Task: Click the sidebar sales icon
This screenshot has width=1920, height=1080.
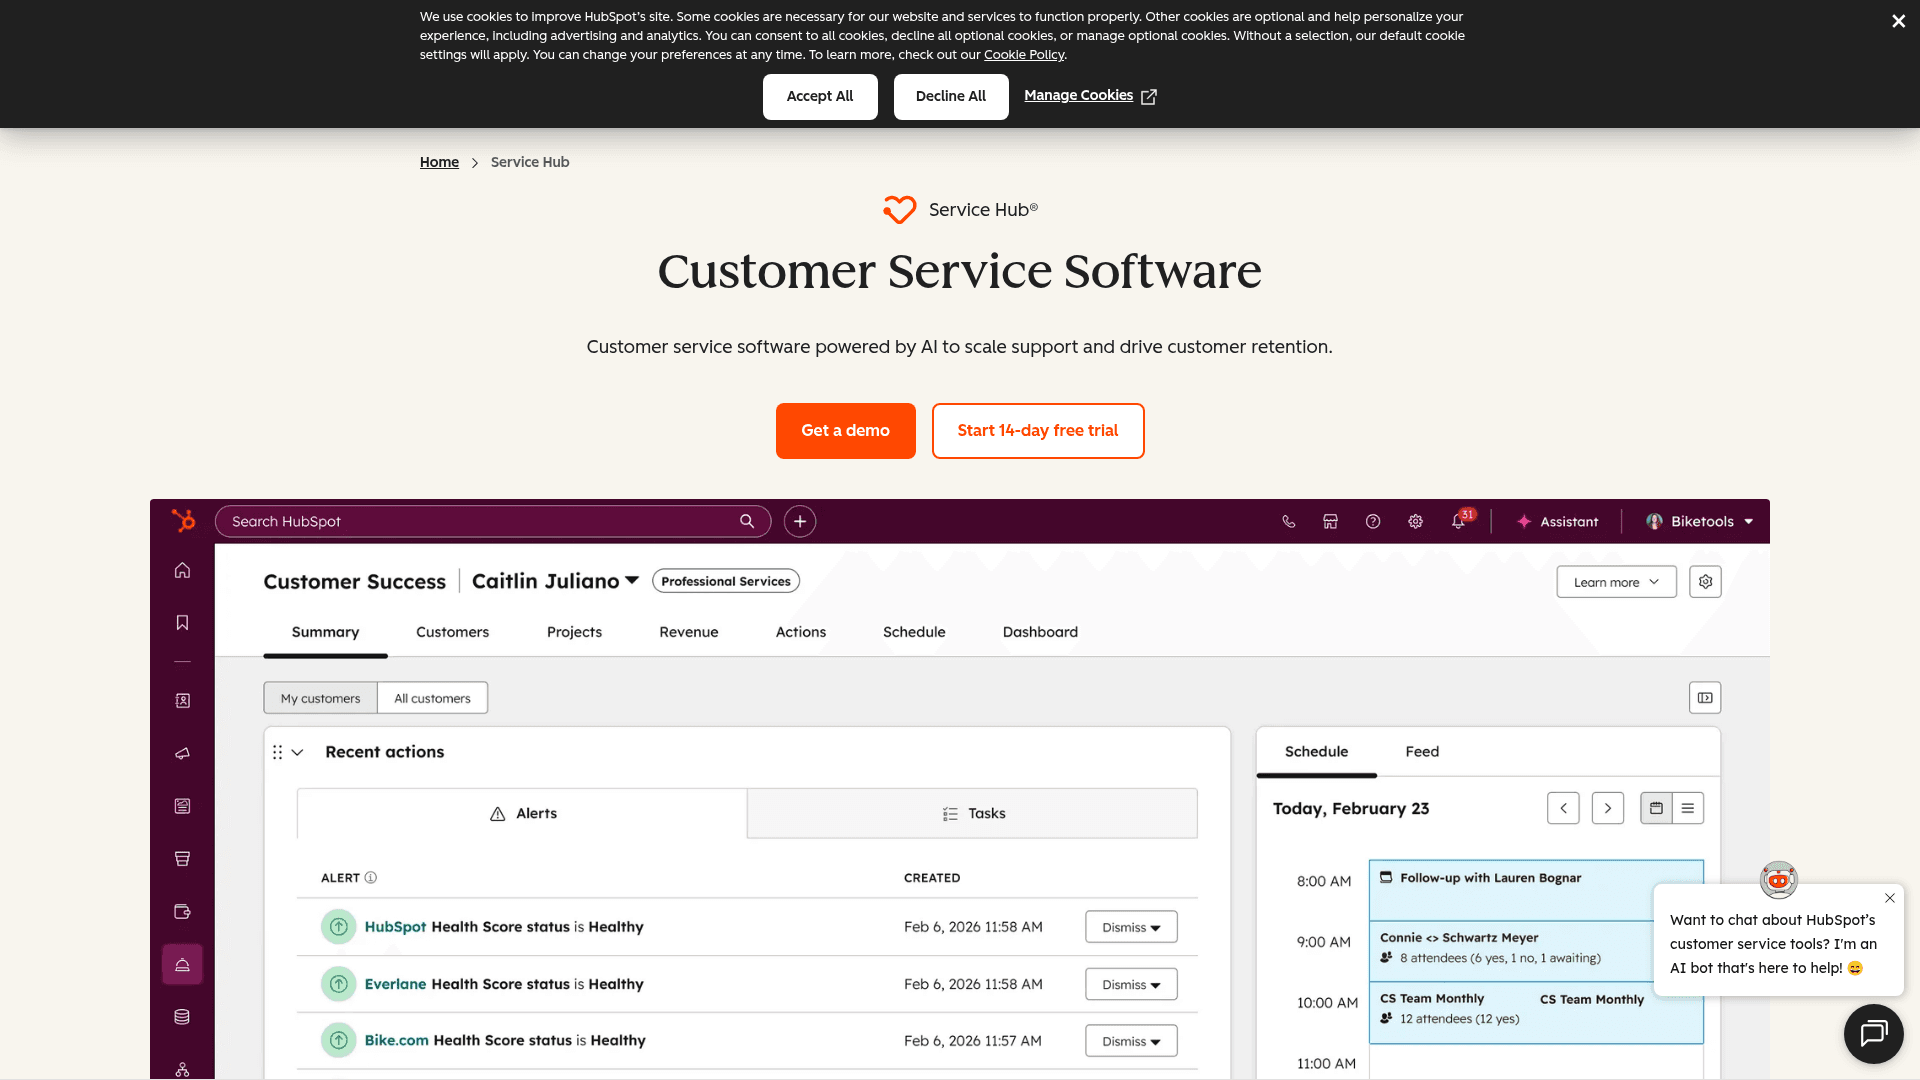Action: (182, 859)
